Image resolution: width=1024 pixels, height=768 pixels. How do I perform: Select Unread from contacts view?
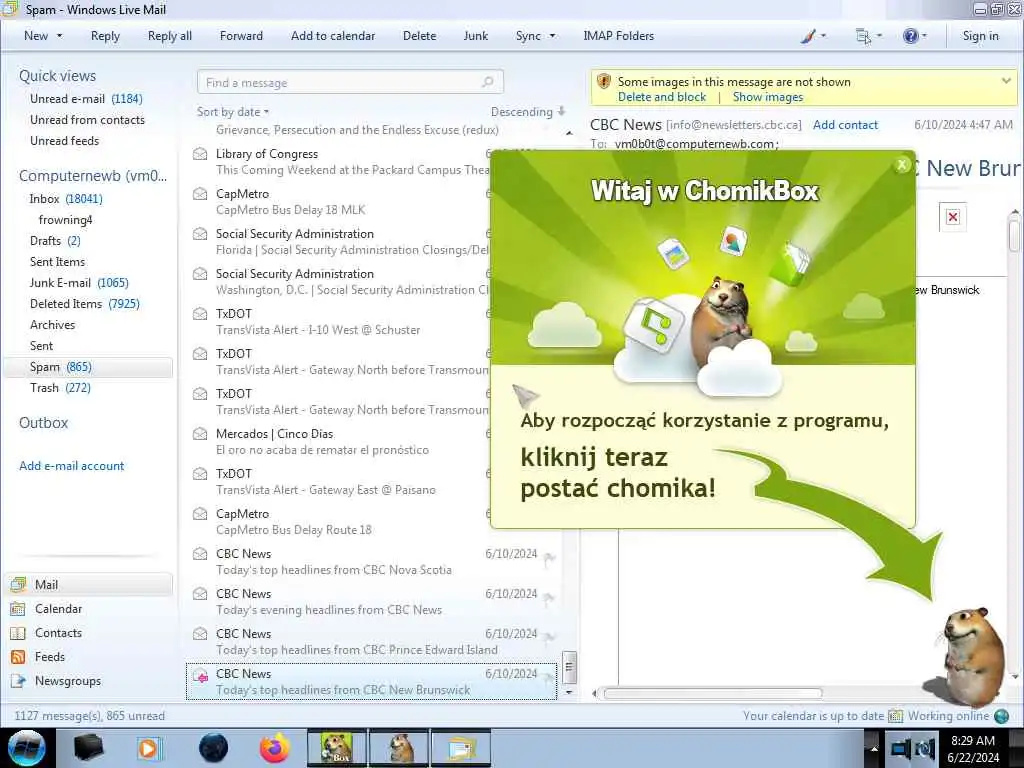[87, 120]
